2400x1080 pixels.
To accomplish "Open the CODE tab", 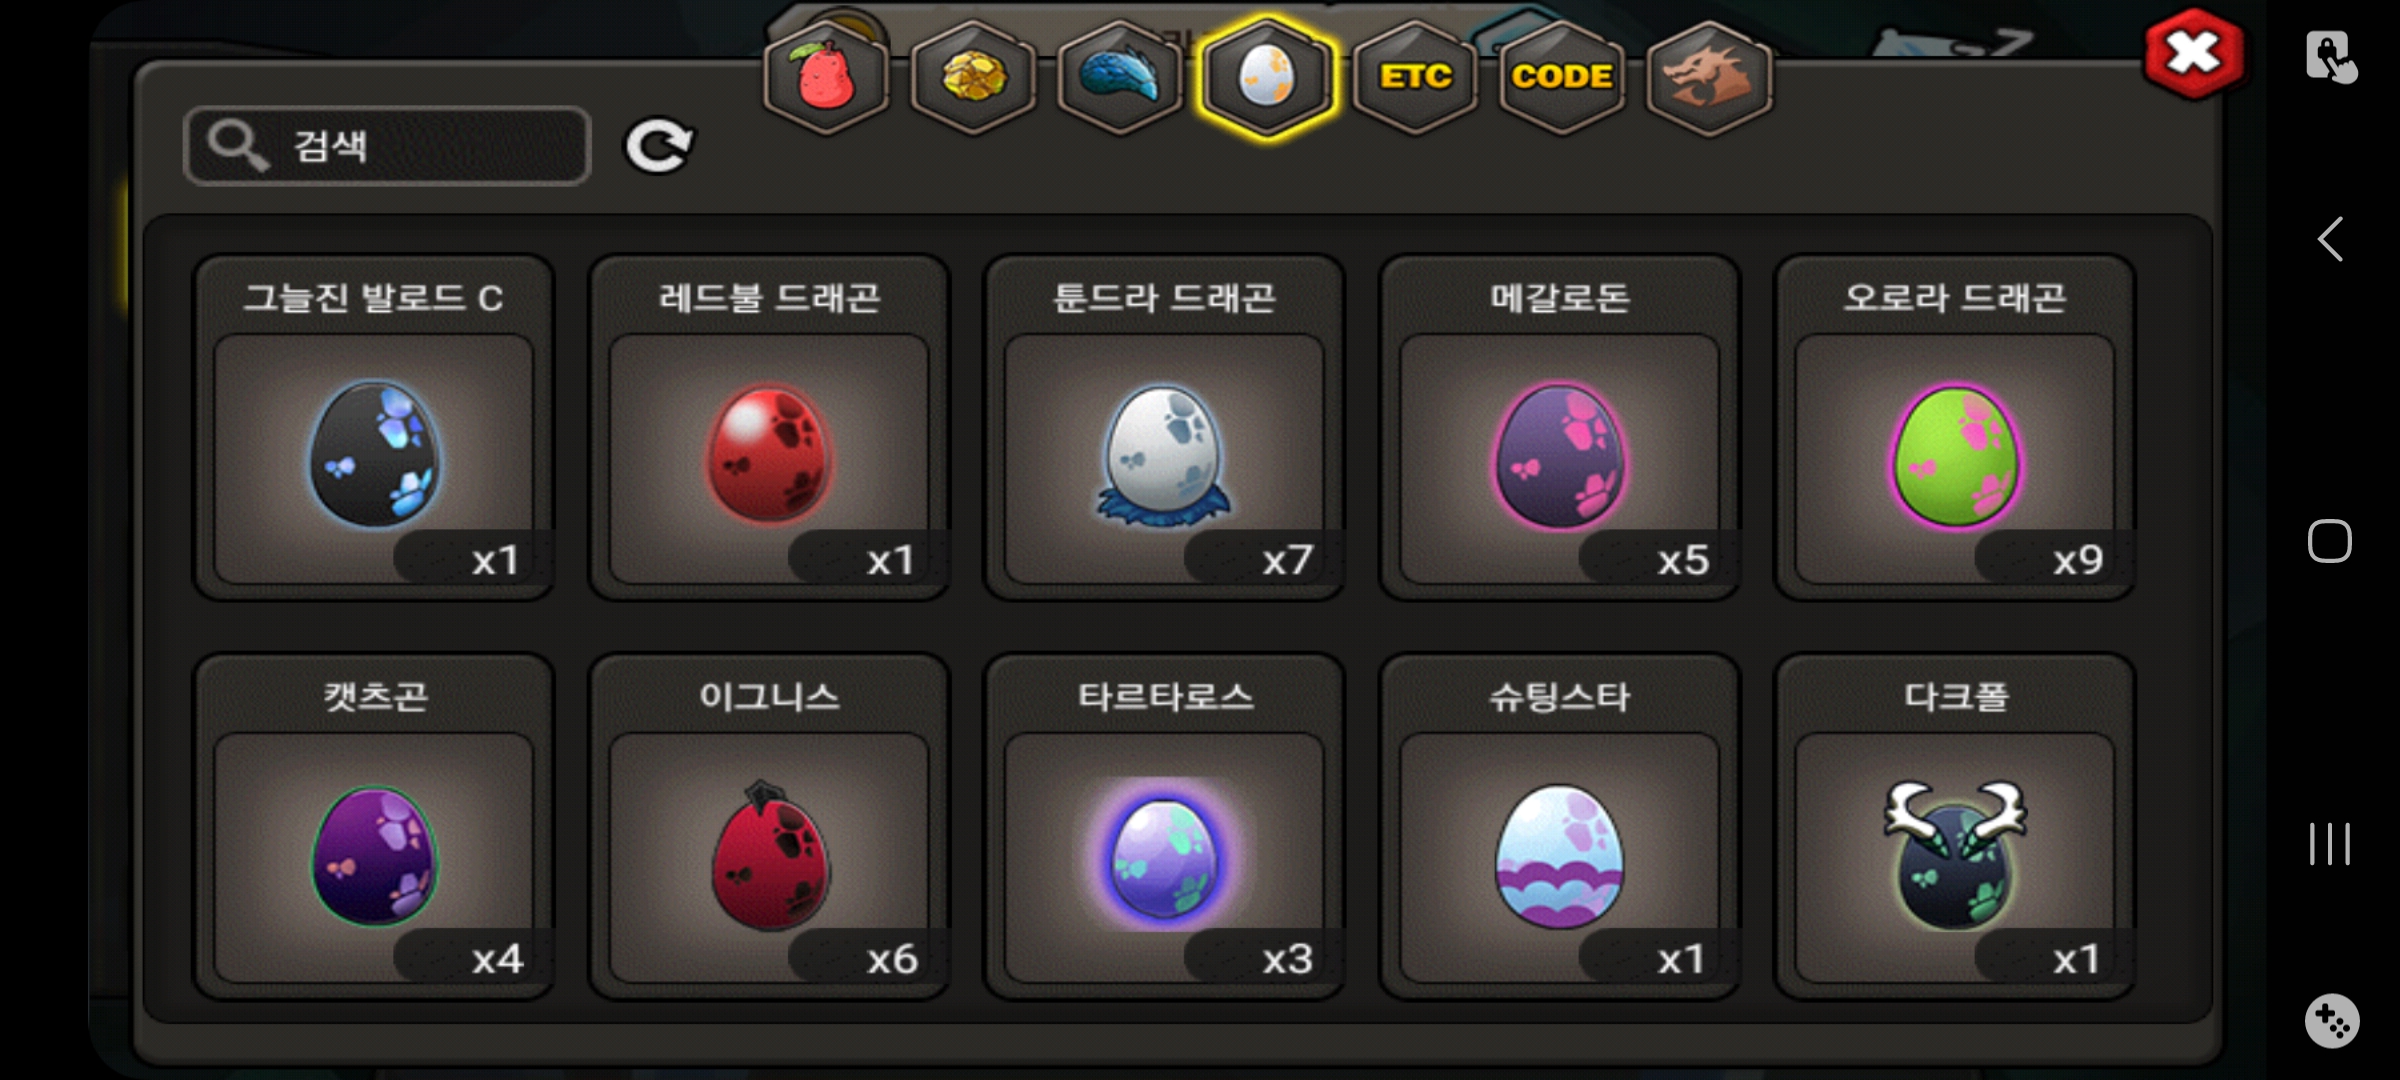I will [x=1562, y=77].
